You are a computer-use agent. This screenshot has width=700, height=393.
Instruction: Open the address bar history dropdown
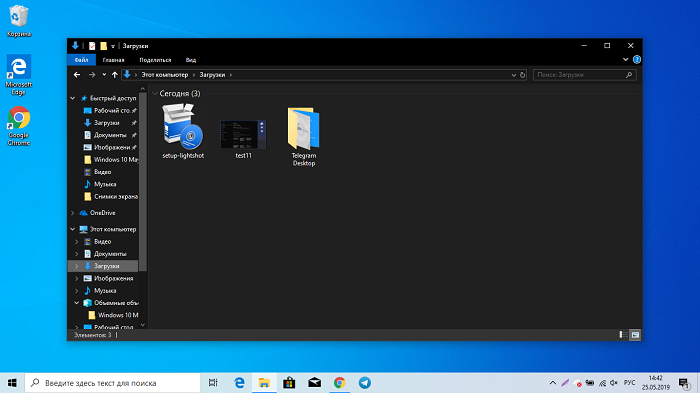point(513,75)
